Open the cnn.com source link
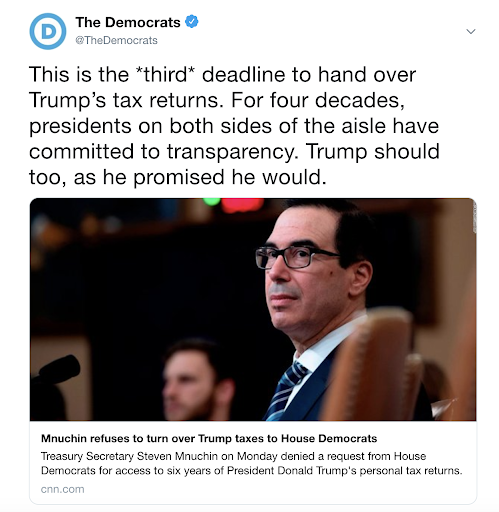 [x=62, y=489]
